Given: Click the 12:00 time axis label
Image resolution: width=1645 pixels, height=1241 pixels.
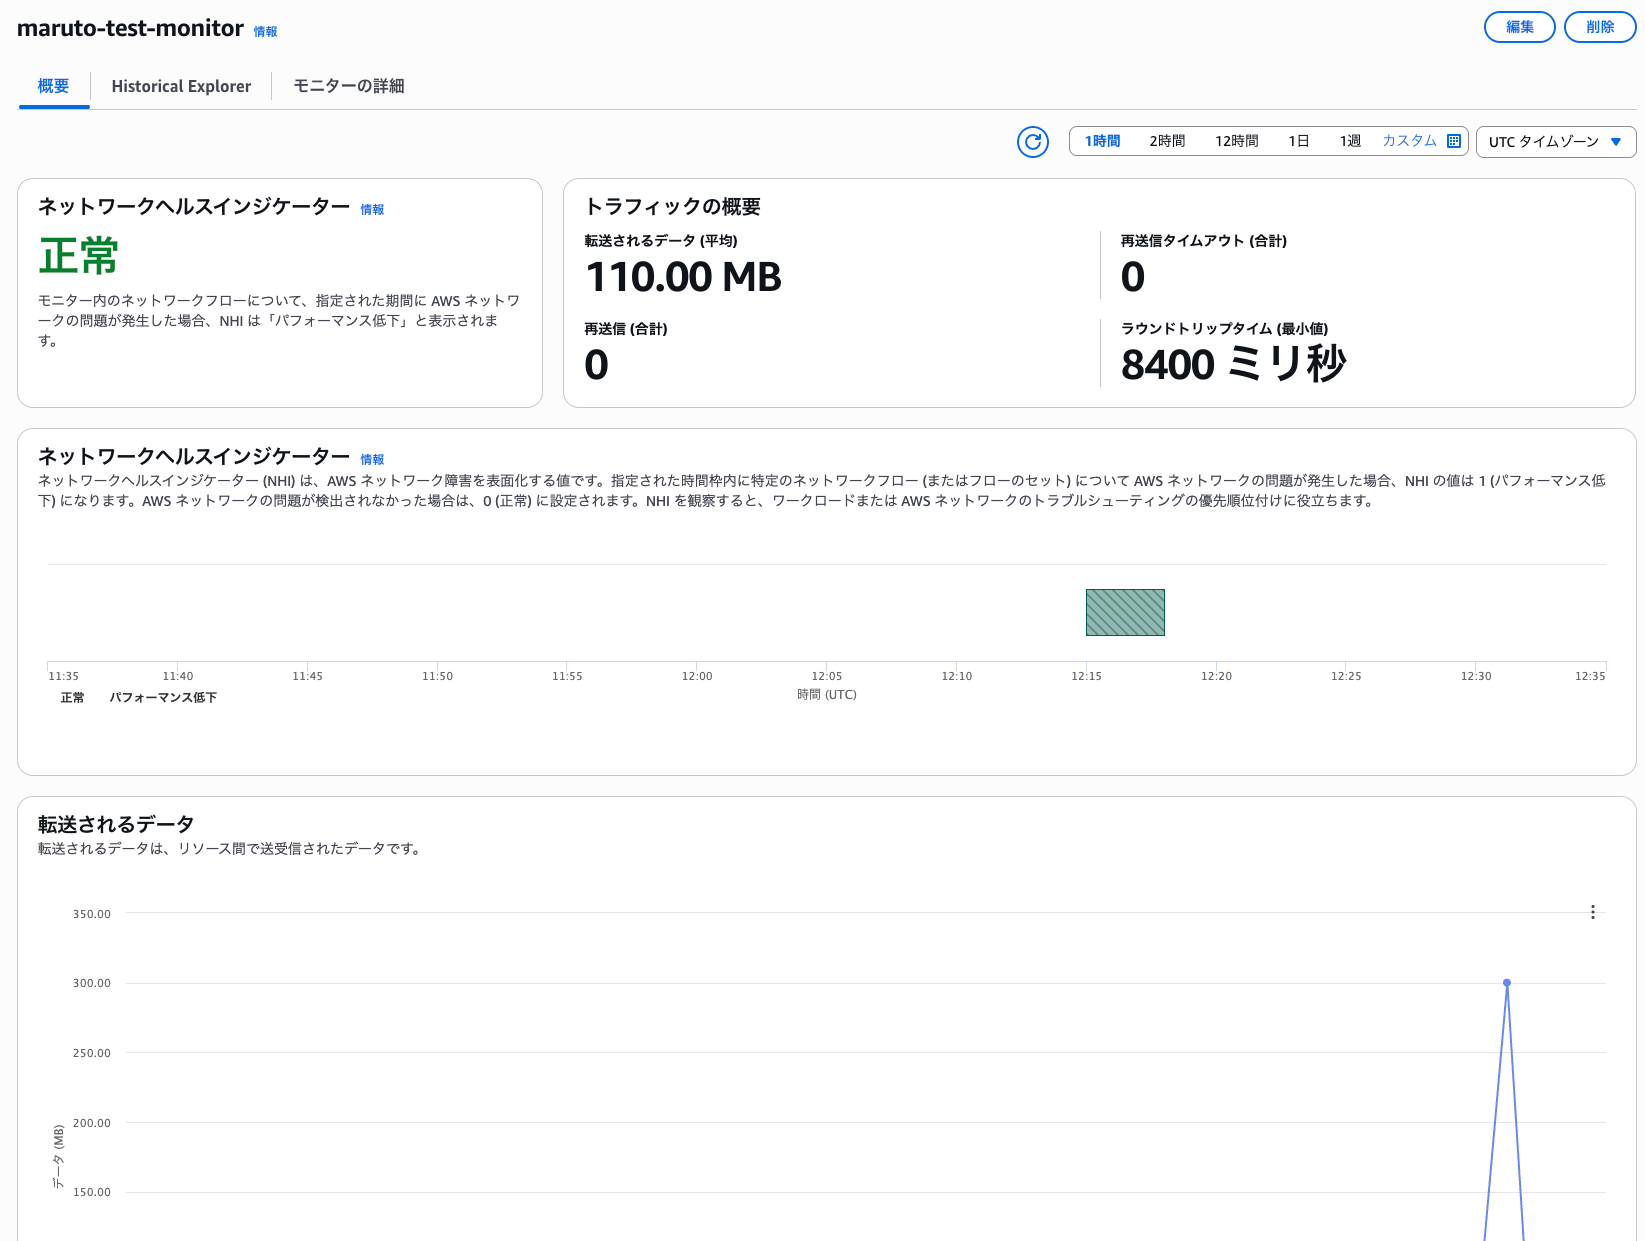Looking at the screenshot, I should [x=697, y=676].
